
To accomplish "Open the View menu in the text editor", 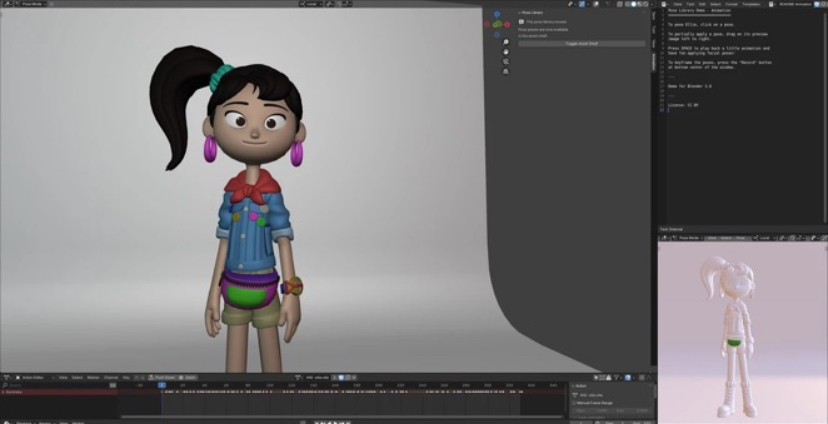I will pyautogui.click(x=678, y=4).
